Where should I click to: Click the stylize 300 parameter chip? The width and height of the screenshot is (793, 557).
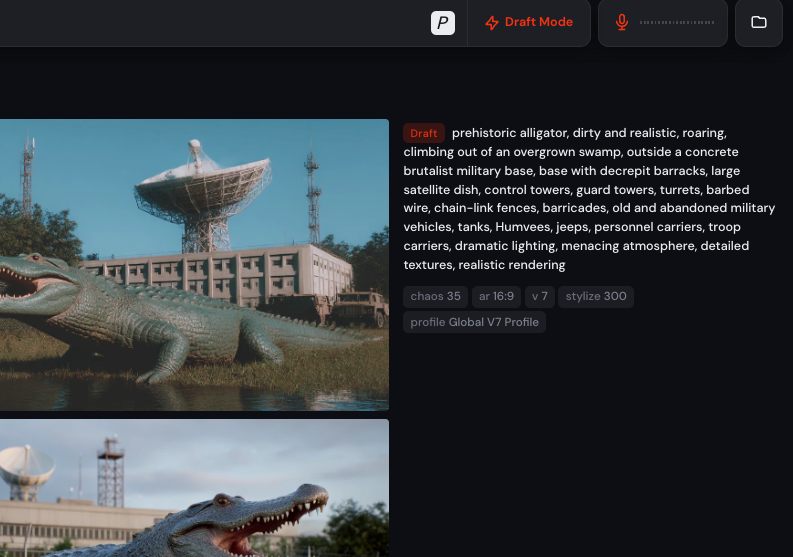[x=596, y=296]
